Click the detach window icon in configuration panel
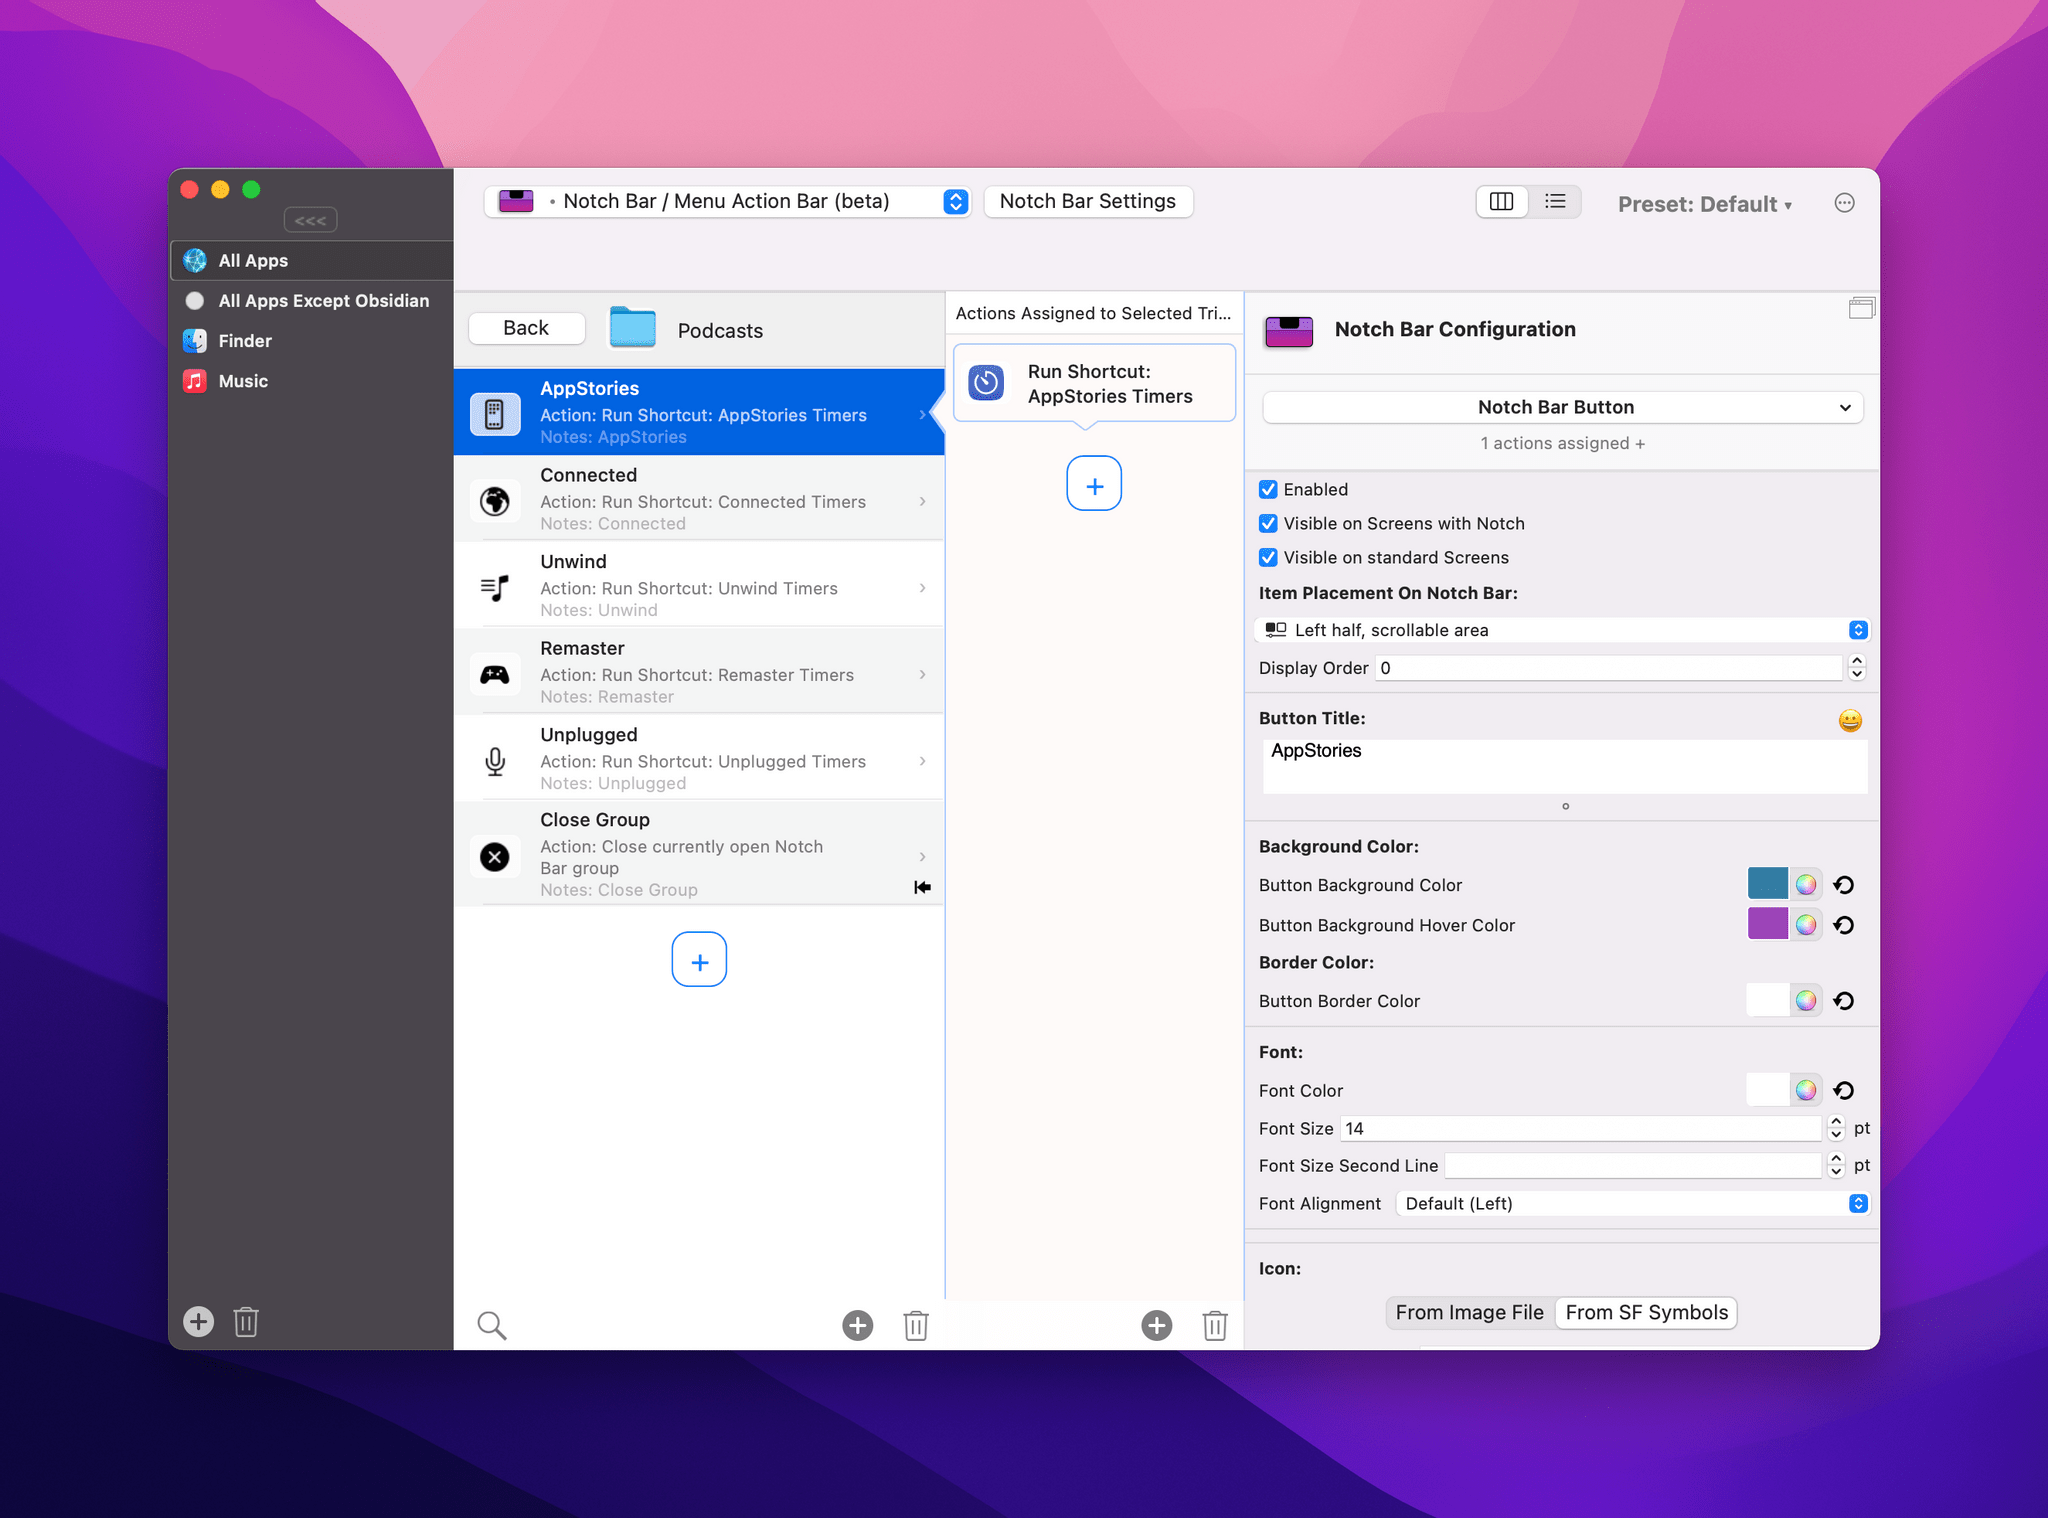This screenshot has height=1518, width=2048. pos(1861,308)
